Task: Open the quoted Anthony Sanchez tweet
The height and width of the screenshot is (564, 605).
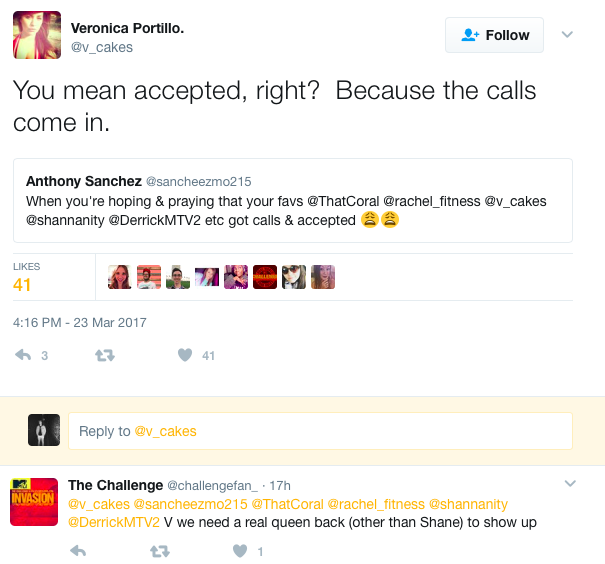Action: pyautogui.click(x=293, y=200)
